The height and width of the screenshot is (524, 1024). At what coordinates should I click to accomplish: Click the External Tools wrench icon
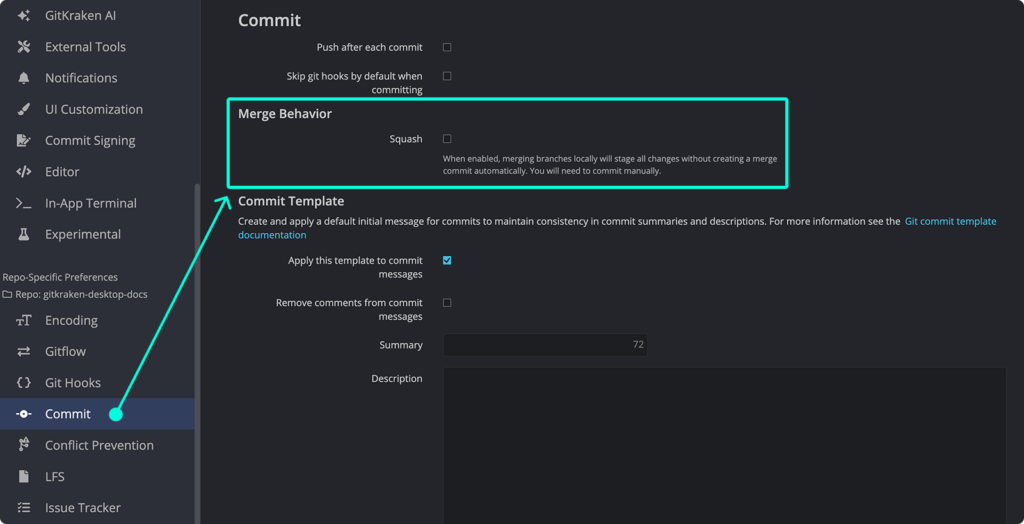(24, 46)
